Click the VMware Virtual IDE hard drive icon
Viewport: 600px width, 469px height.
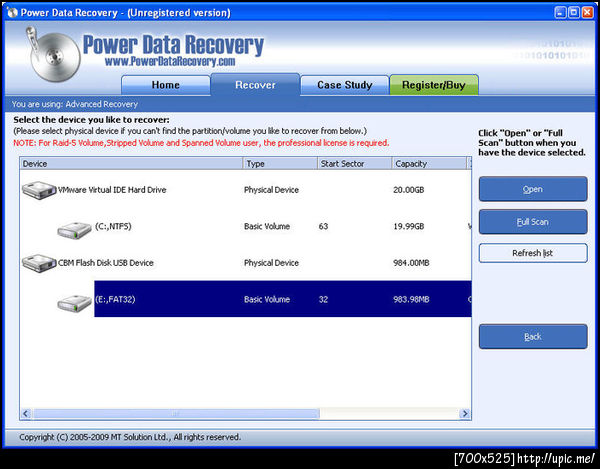39,190
